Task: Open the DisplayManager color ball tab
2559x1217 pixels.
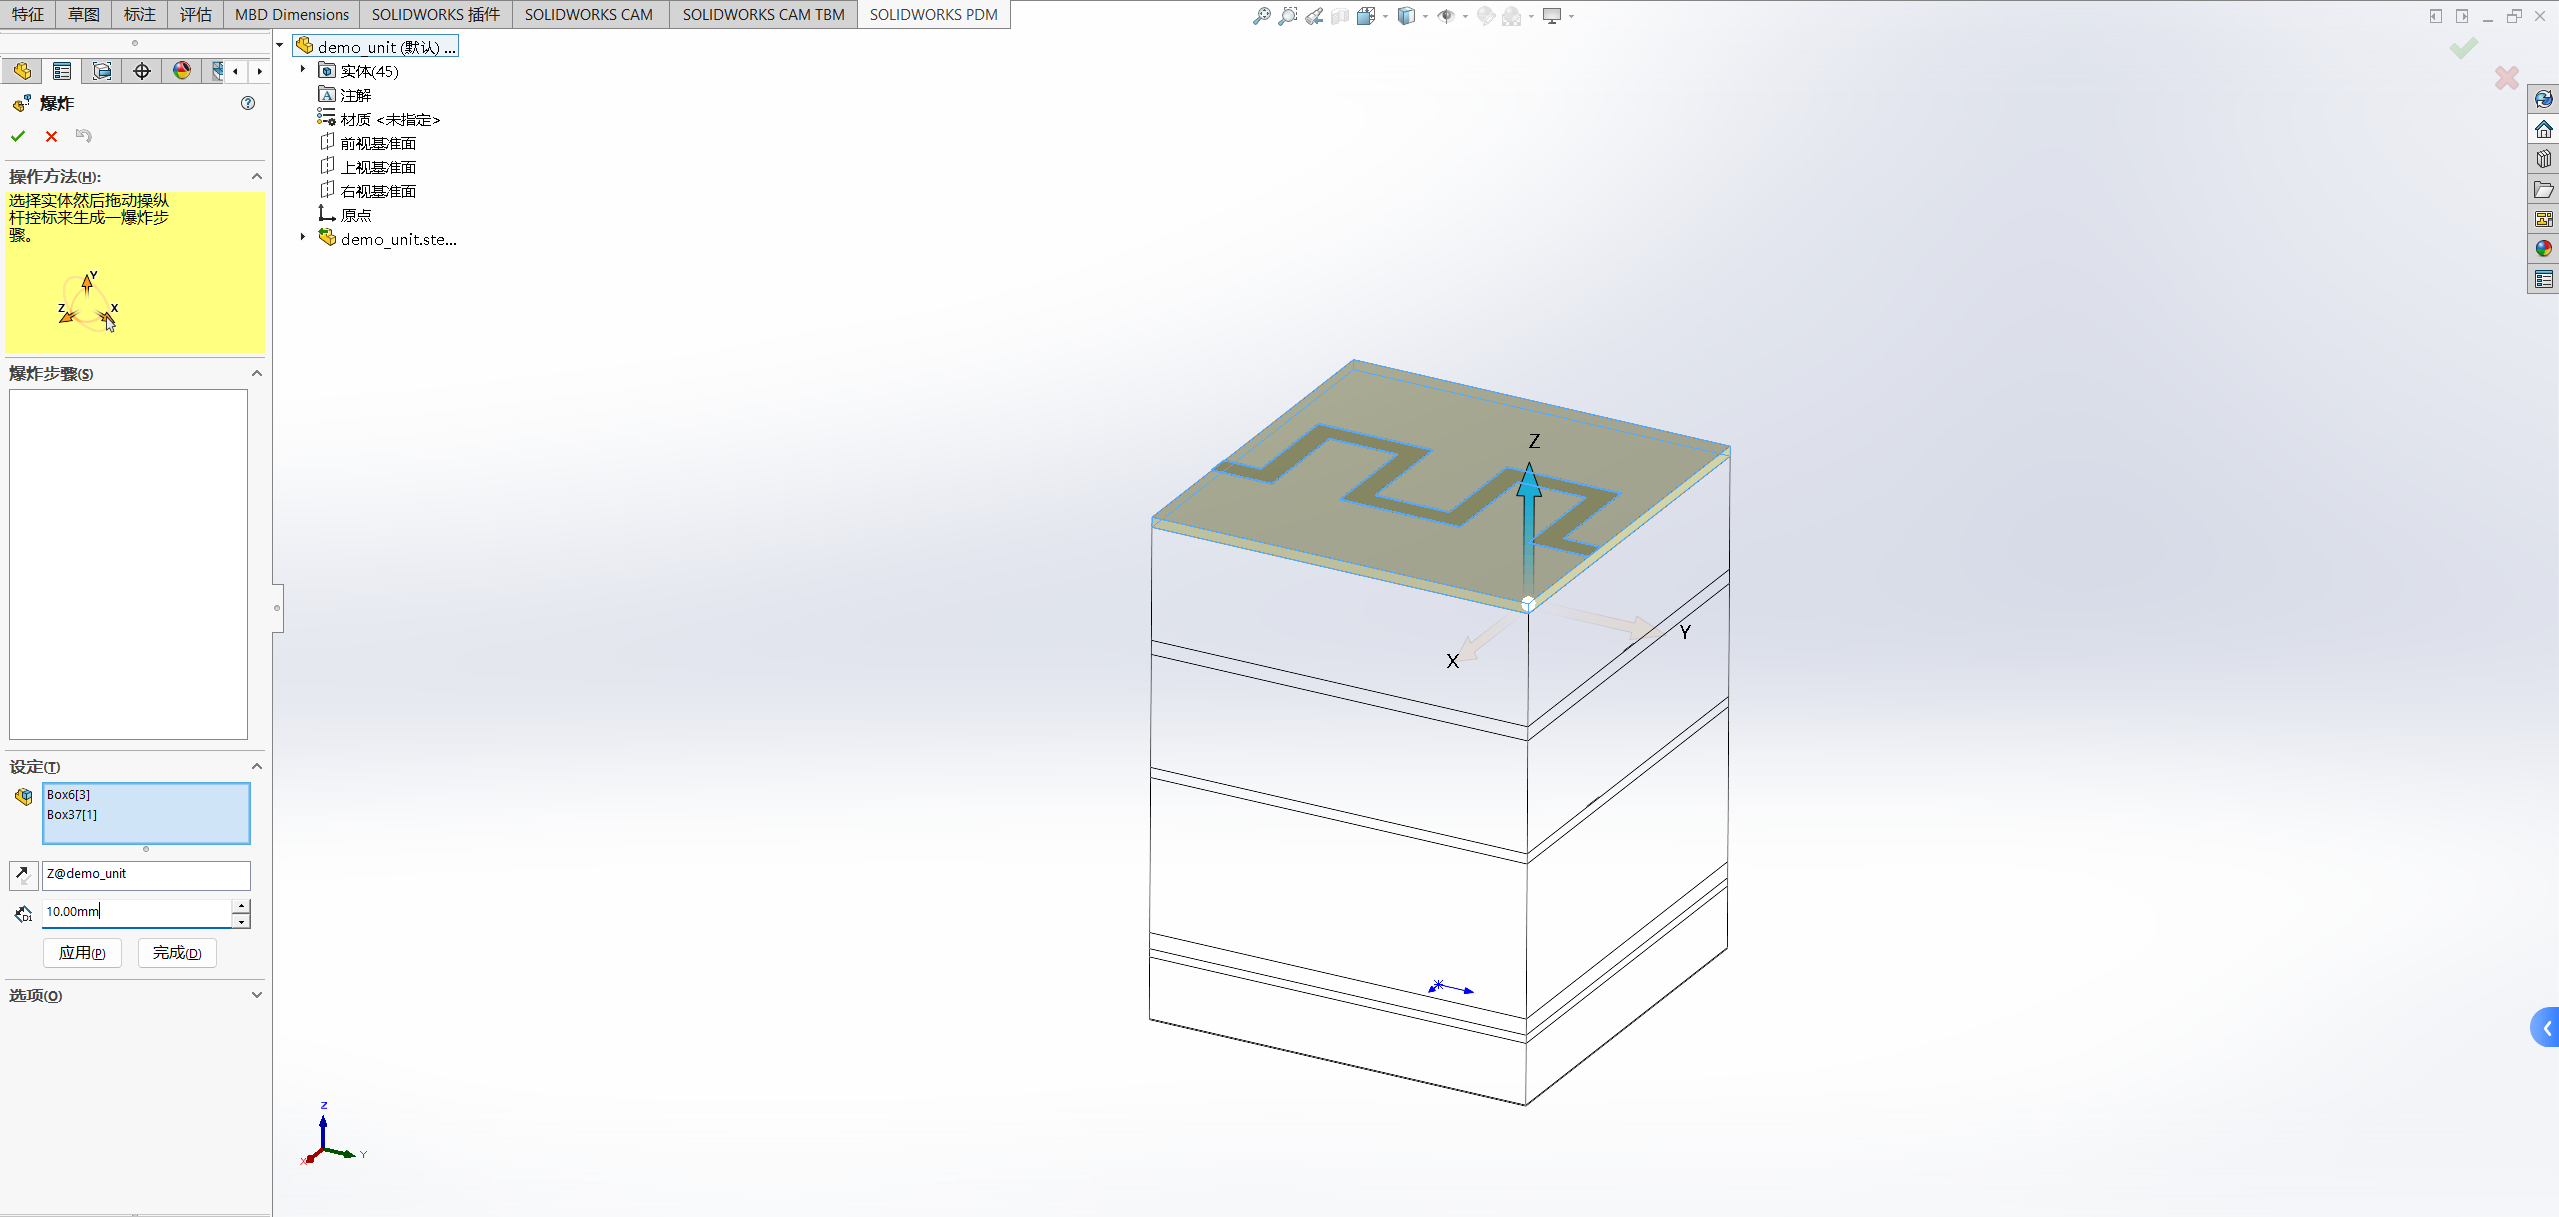Action: tap(182, 71)
